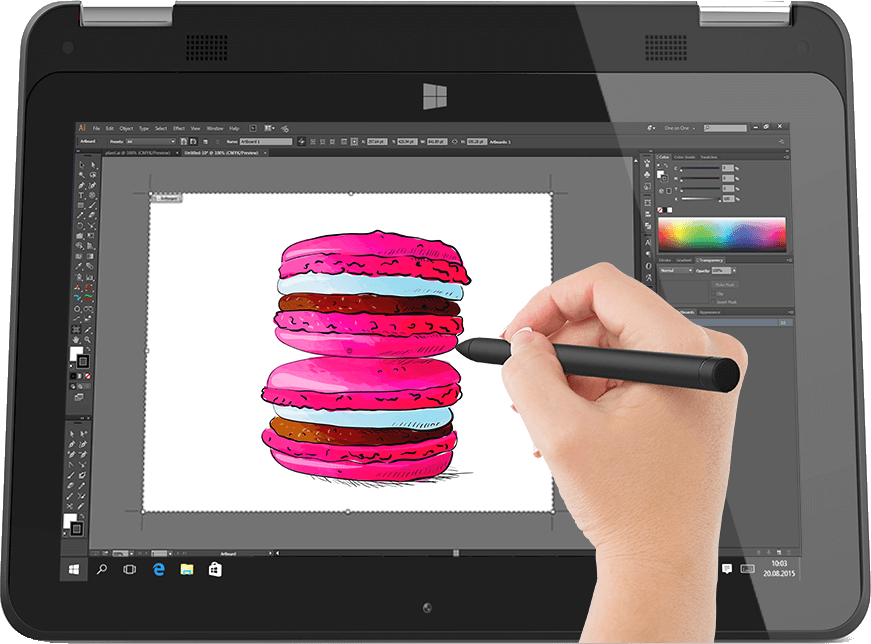Click Windows Start button

click(73, 570)
